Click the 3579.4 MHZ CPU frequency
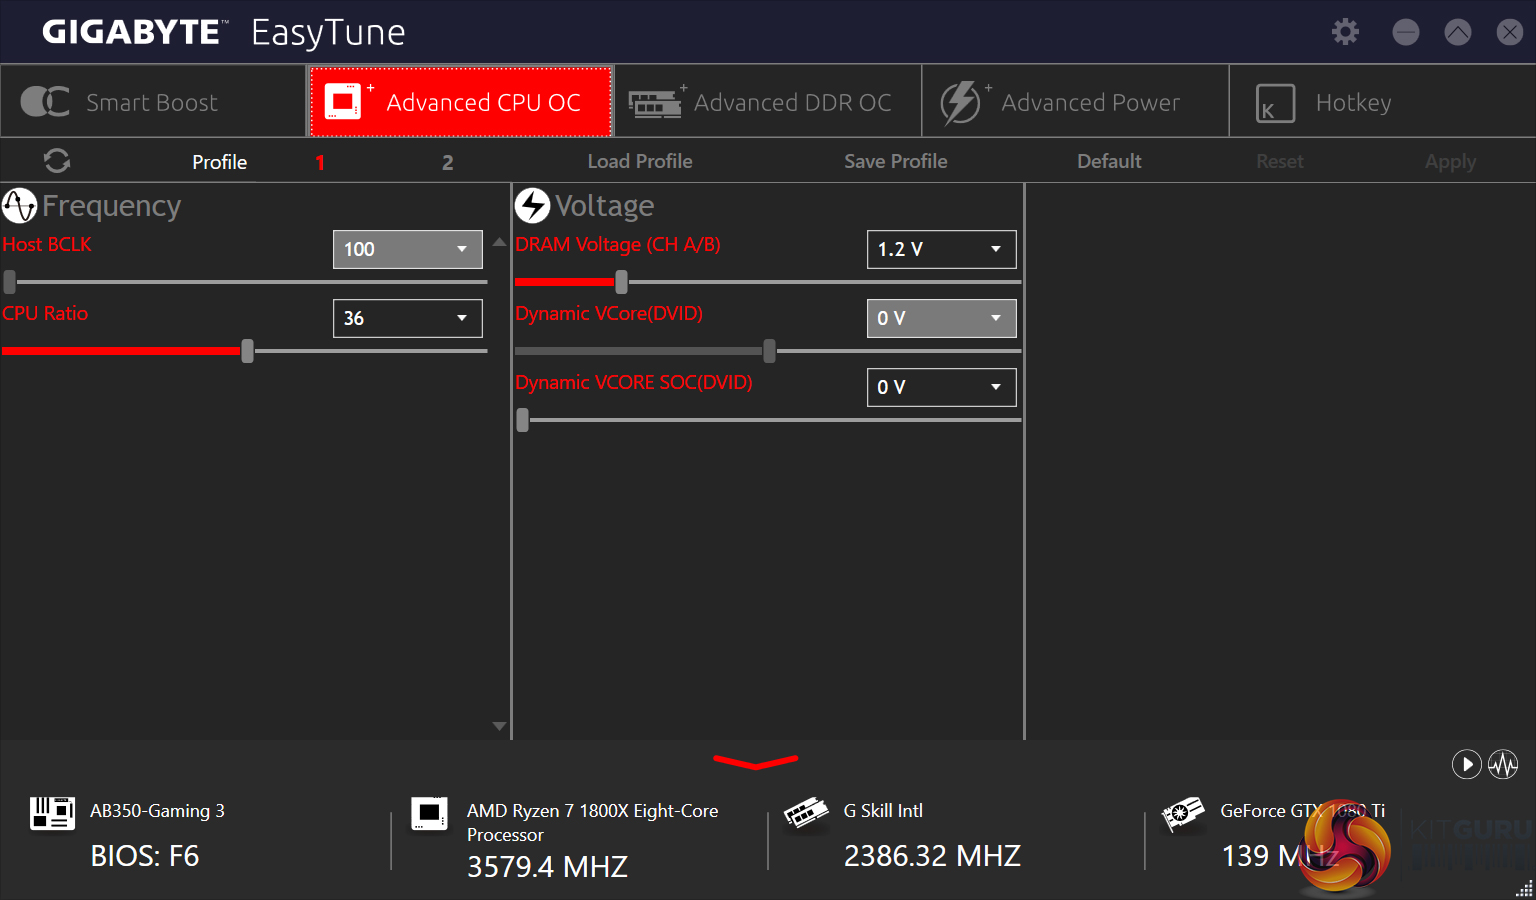Viewport: 1536px width, 900px height. tap(547, 866)
